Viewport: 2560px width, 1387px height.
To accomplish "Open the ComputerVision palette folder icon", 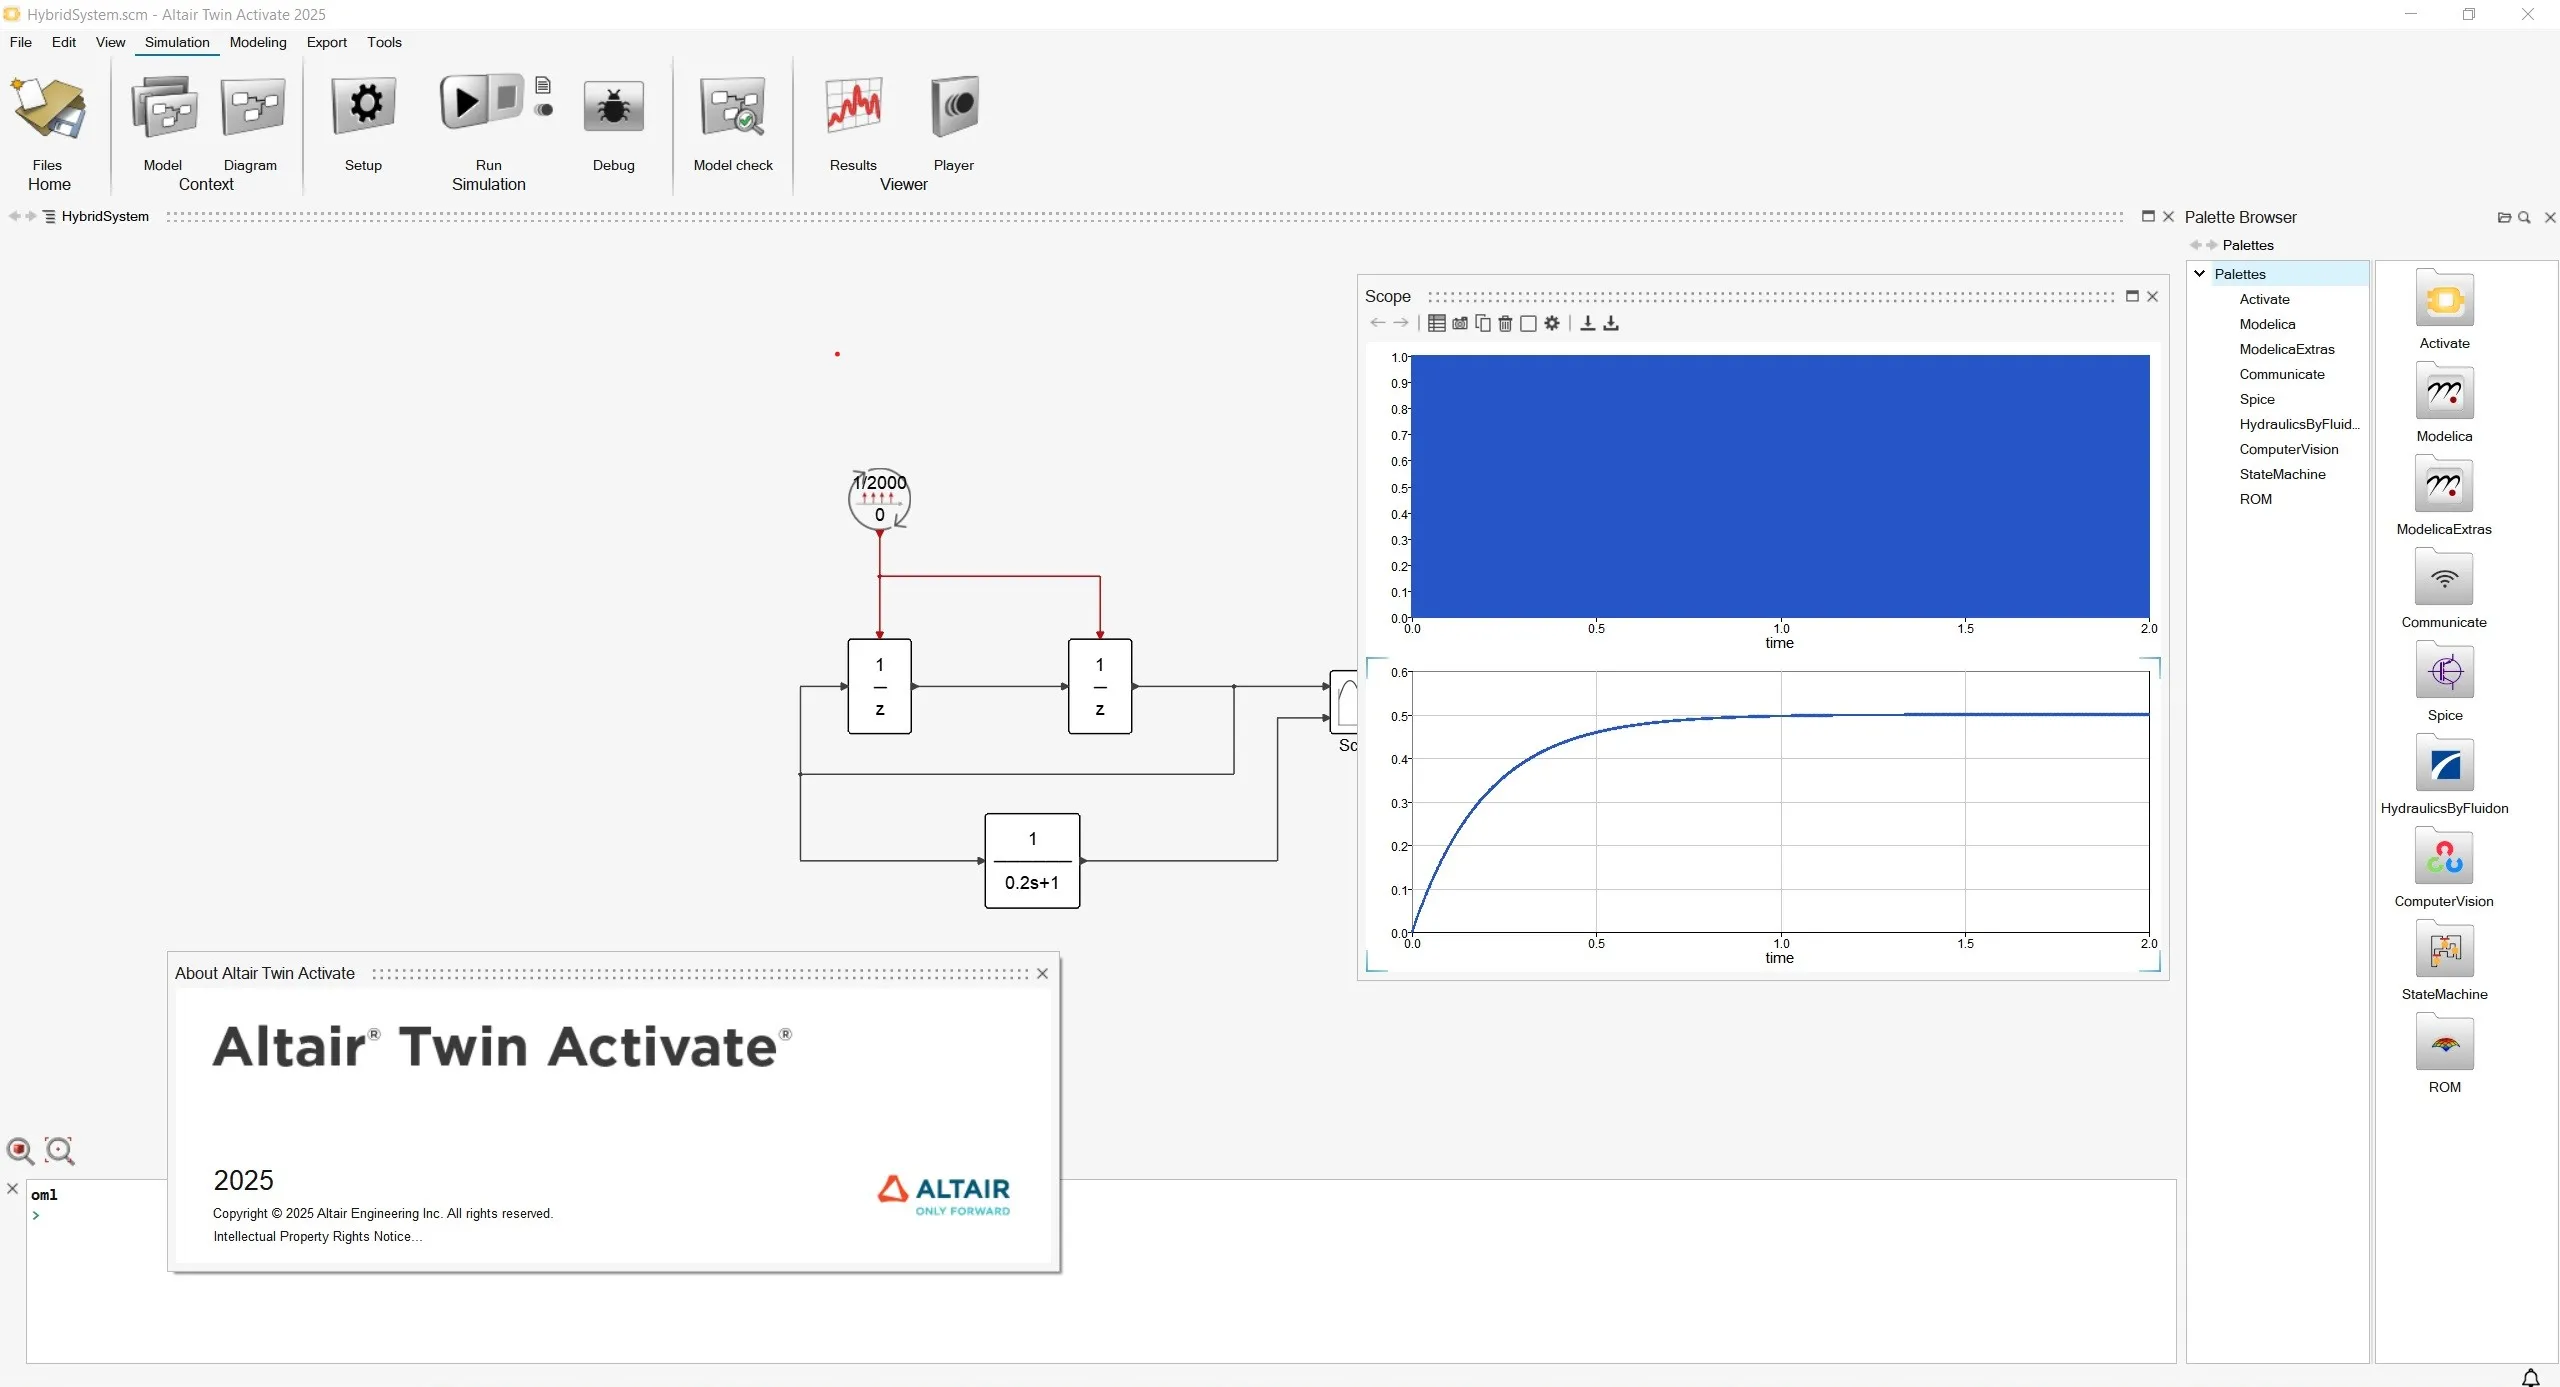I will (x=2444, y=857).
